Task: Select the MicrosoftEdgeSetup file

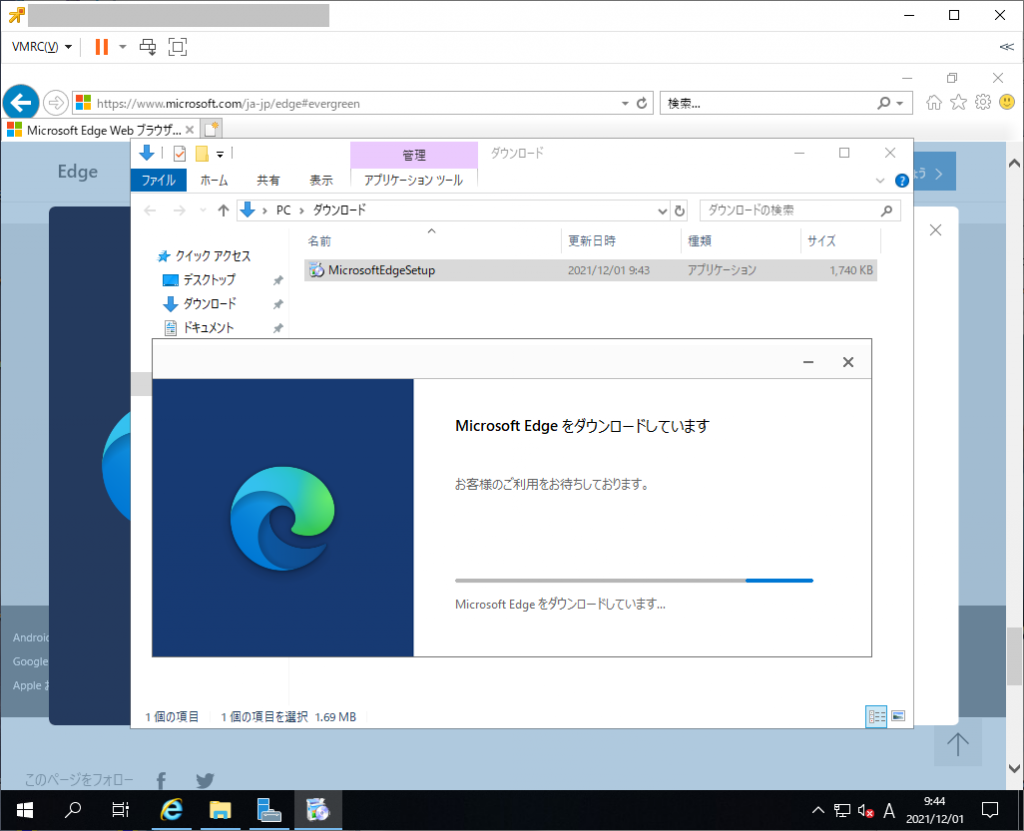Action: [590, 270]
